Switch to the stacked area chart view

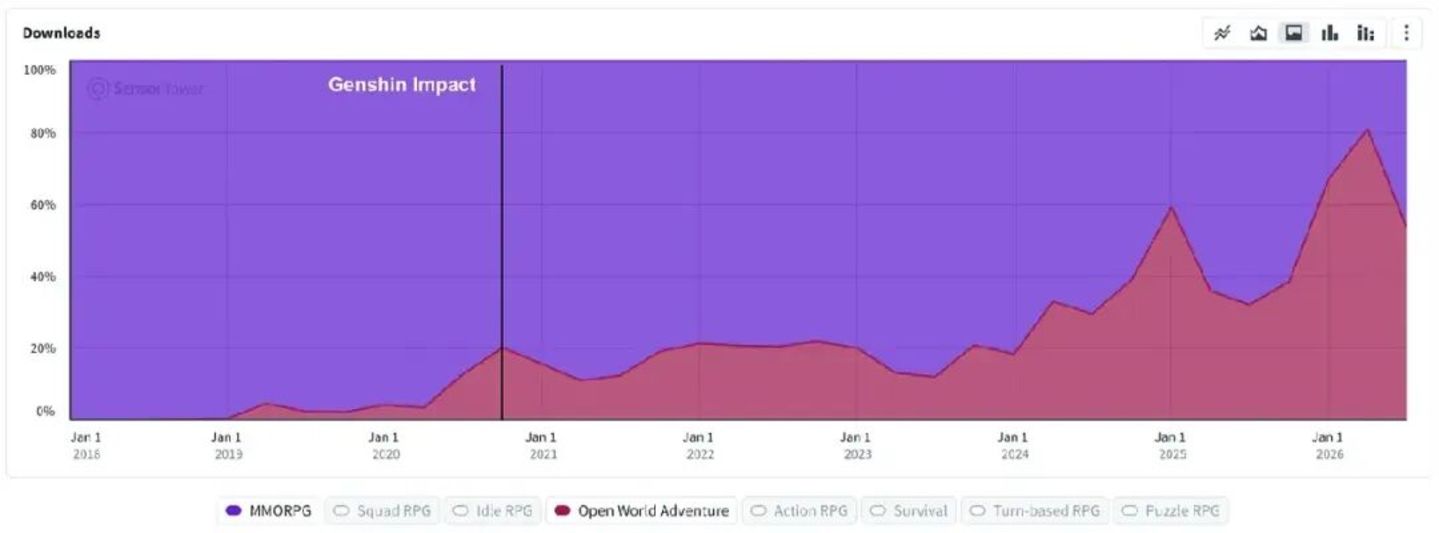[1258, 33]
